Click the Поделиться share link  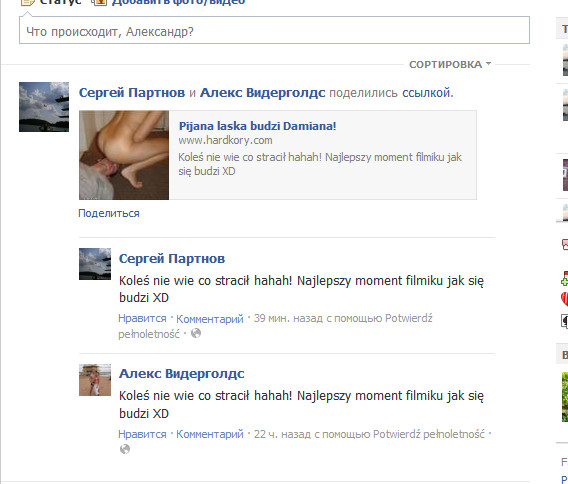point(109,213)
